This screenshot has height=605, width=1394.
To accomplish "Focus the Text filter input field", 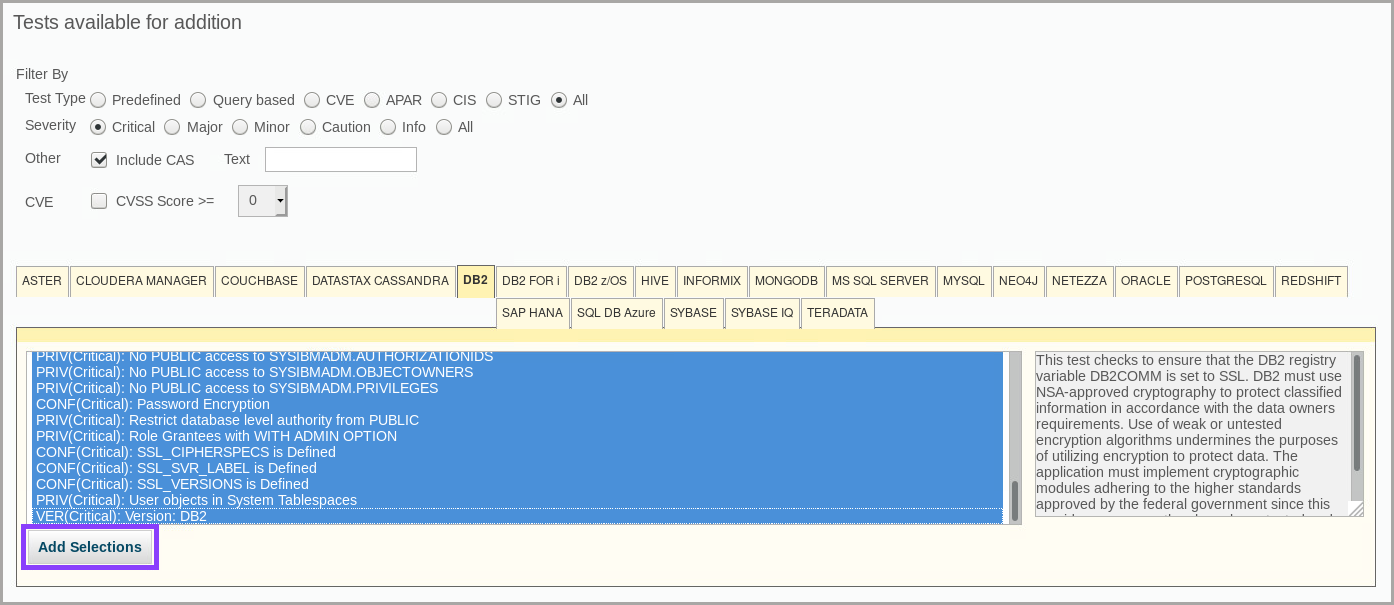I will [341, 160].
